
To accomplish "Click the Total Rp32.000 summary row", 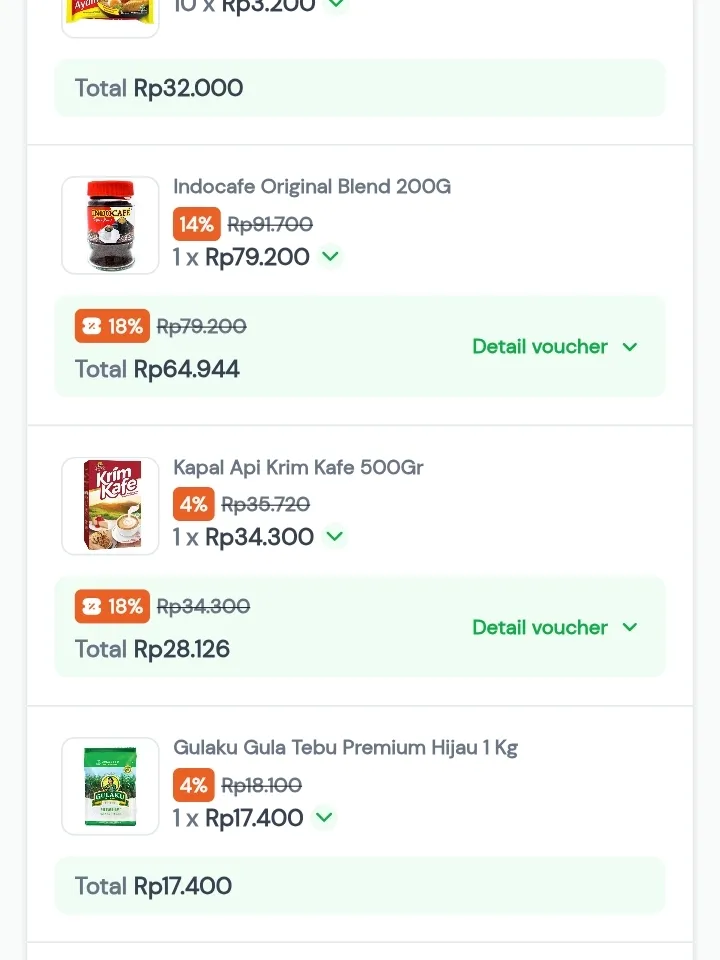I will (x=360, y=88).
